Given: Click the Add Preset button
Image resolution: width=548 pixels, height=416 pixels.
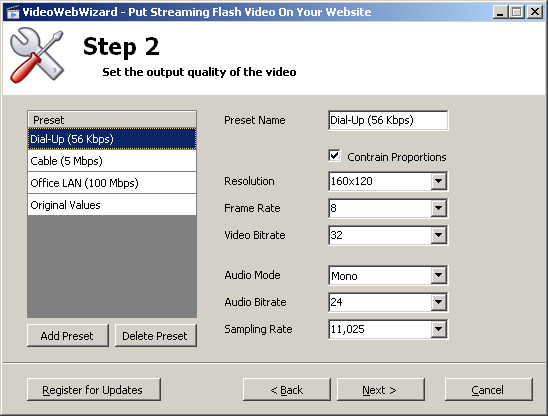Looking at the screenshot, I should (x=68, y=336).
